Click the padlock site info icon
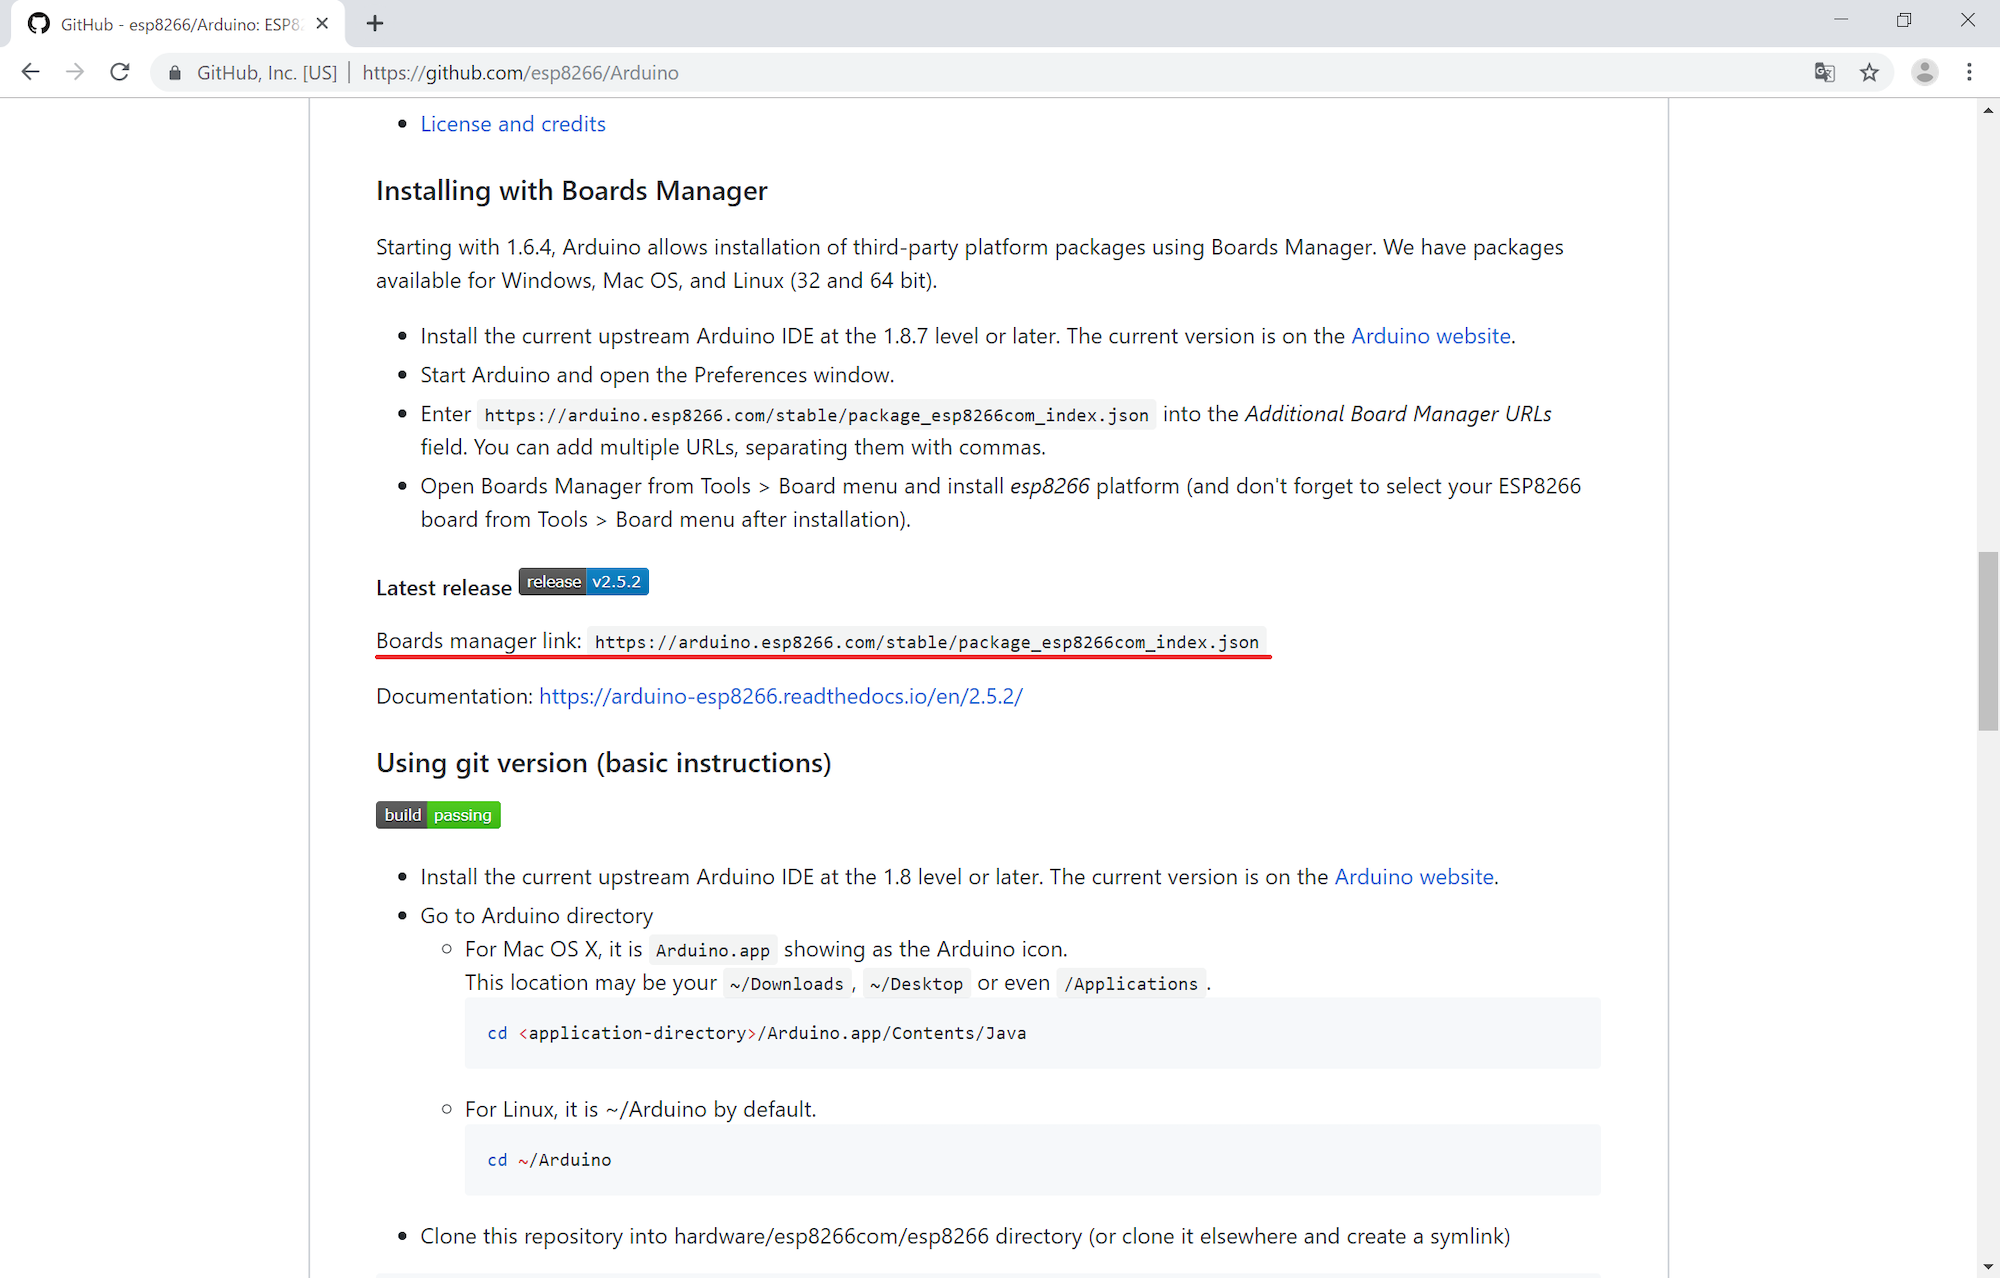The image size is (2000, 1278). (x=175, y=73)
